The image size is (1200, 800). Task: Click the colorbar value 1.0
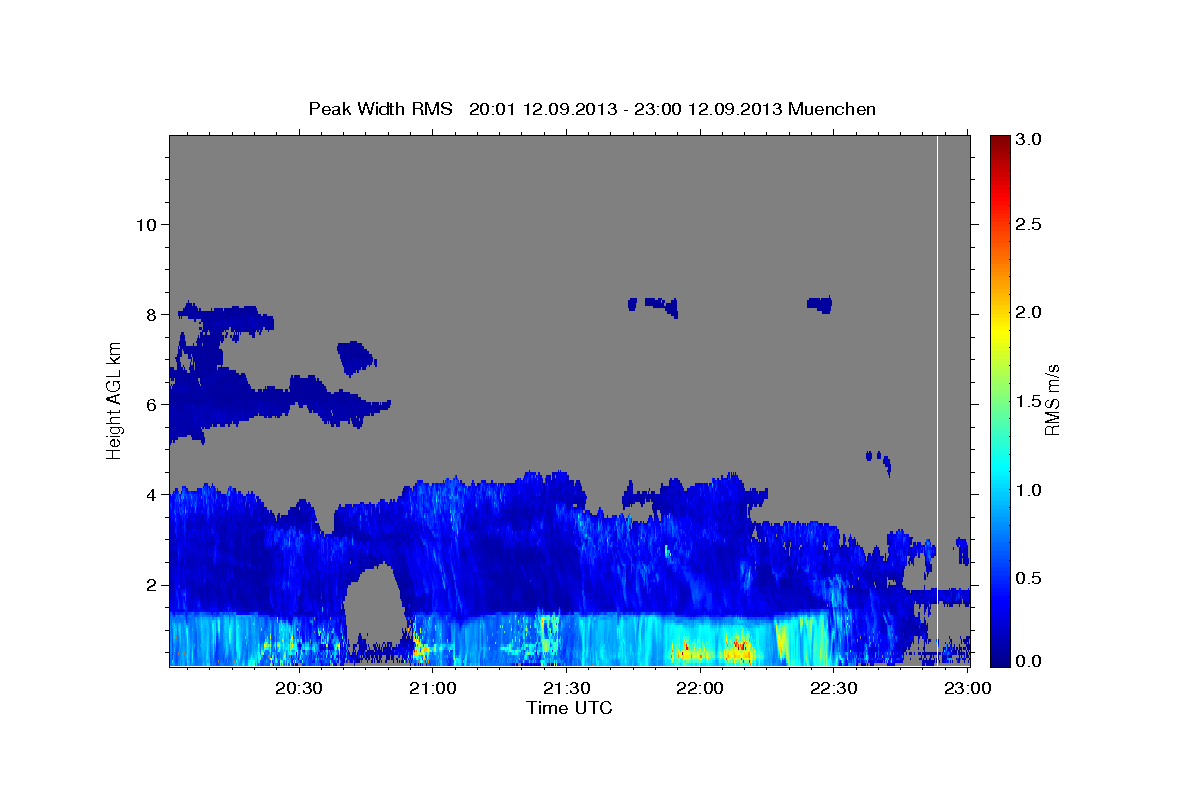(x=1031, y=490)
